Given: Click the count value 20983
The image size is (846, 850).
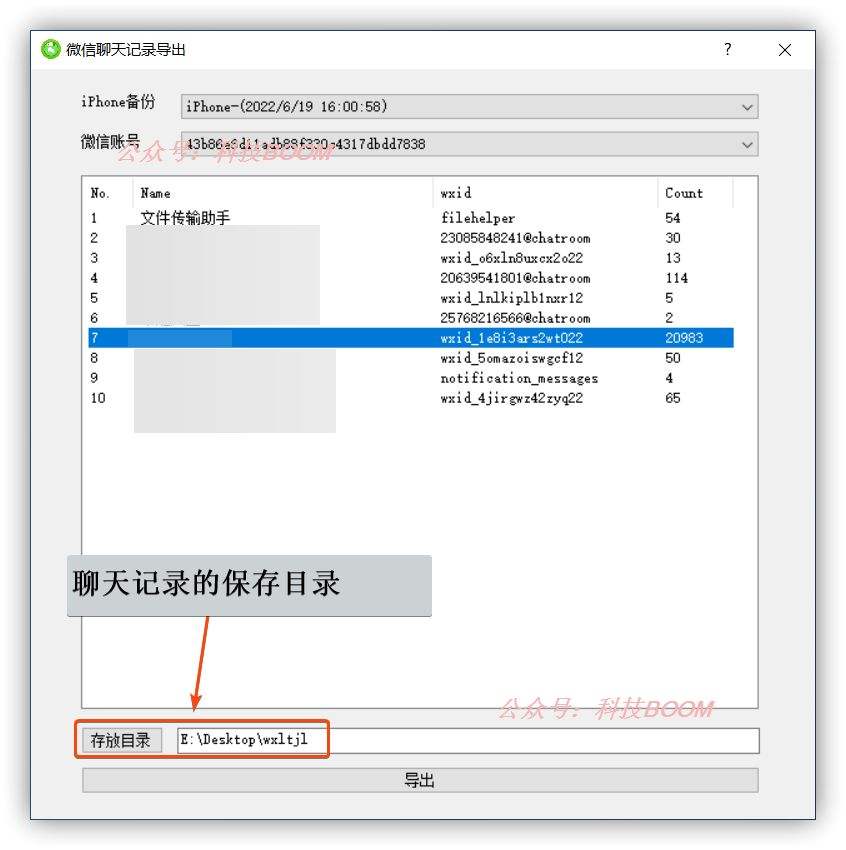Looking at the screenshot, I should (684, 338).
